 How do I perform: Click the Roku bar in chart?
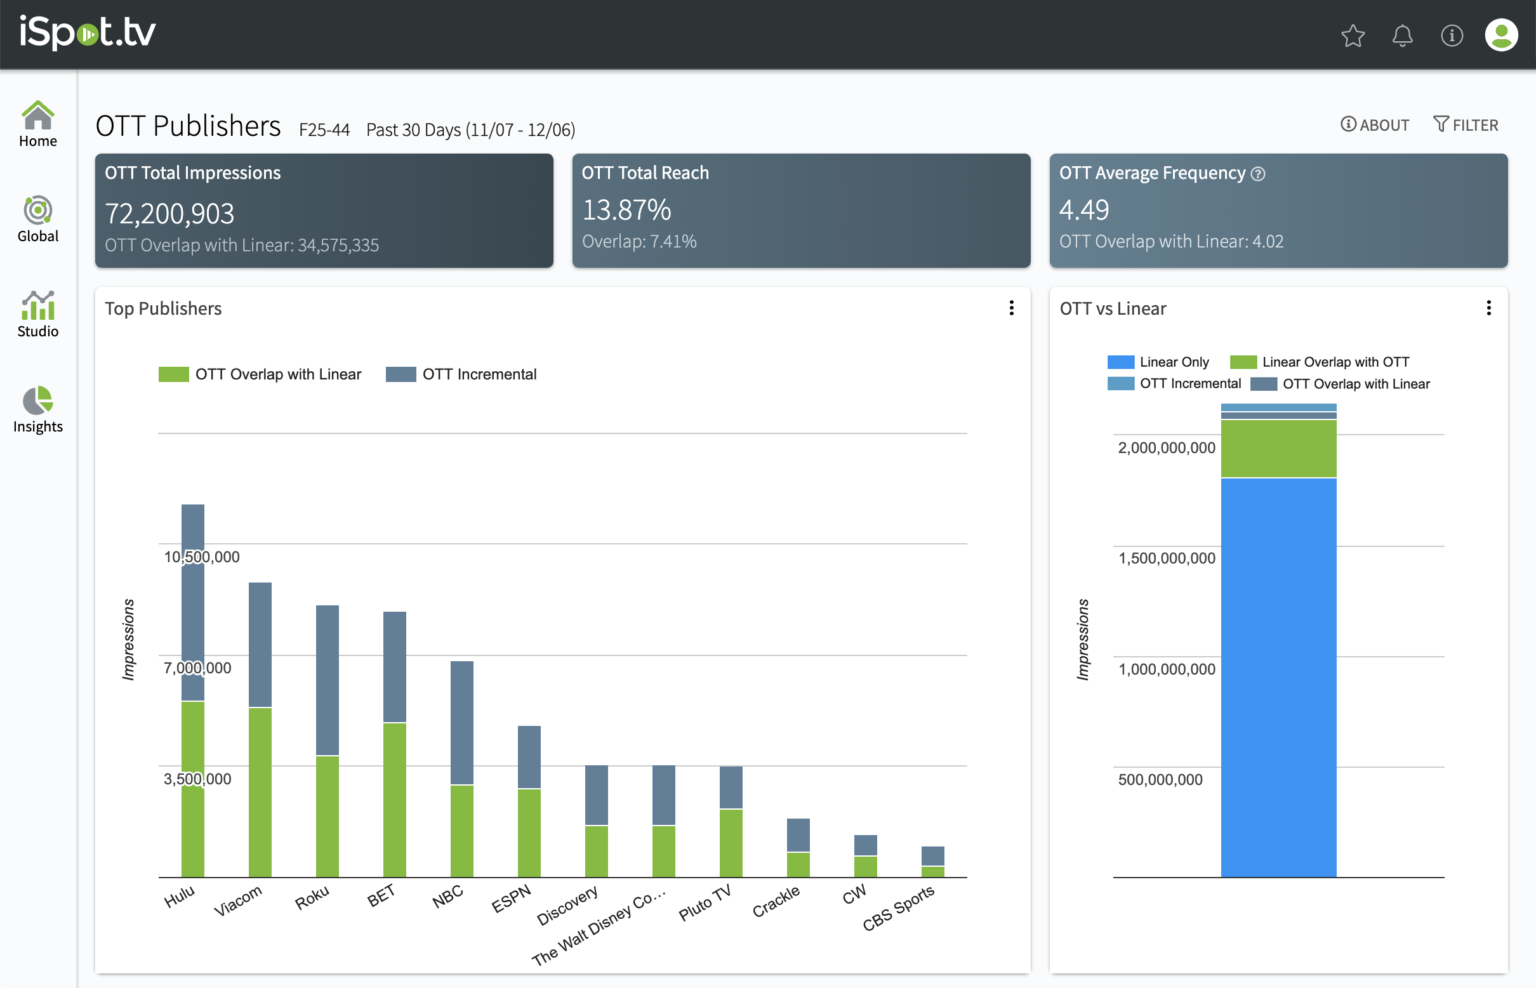pyautogui.click(x=327, y=741)
